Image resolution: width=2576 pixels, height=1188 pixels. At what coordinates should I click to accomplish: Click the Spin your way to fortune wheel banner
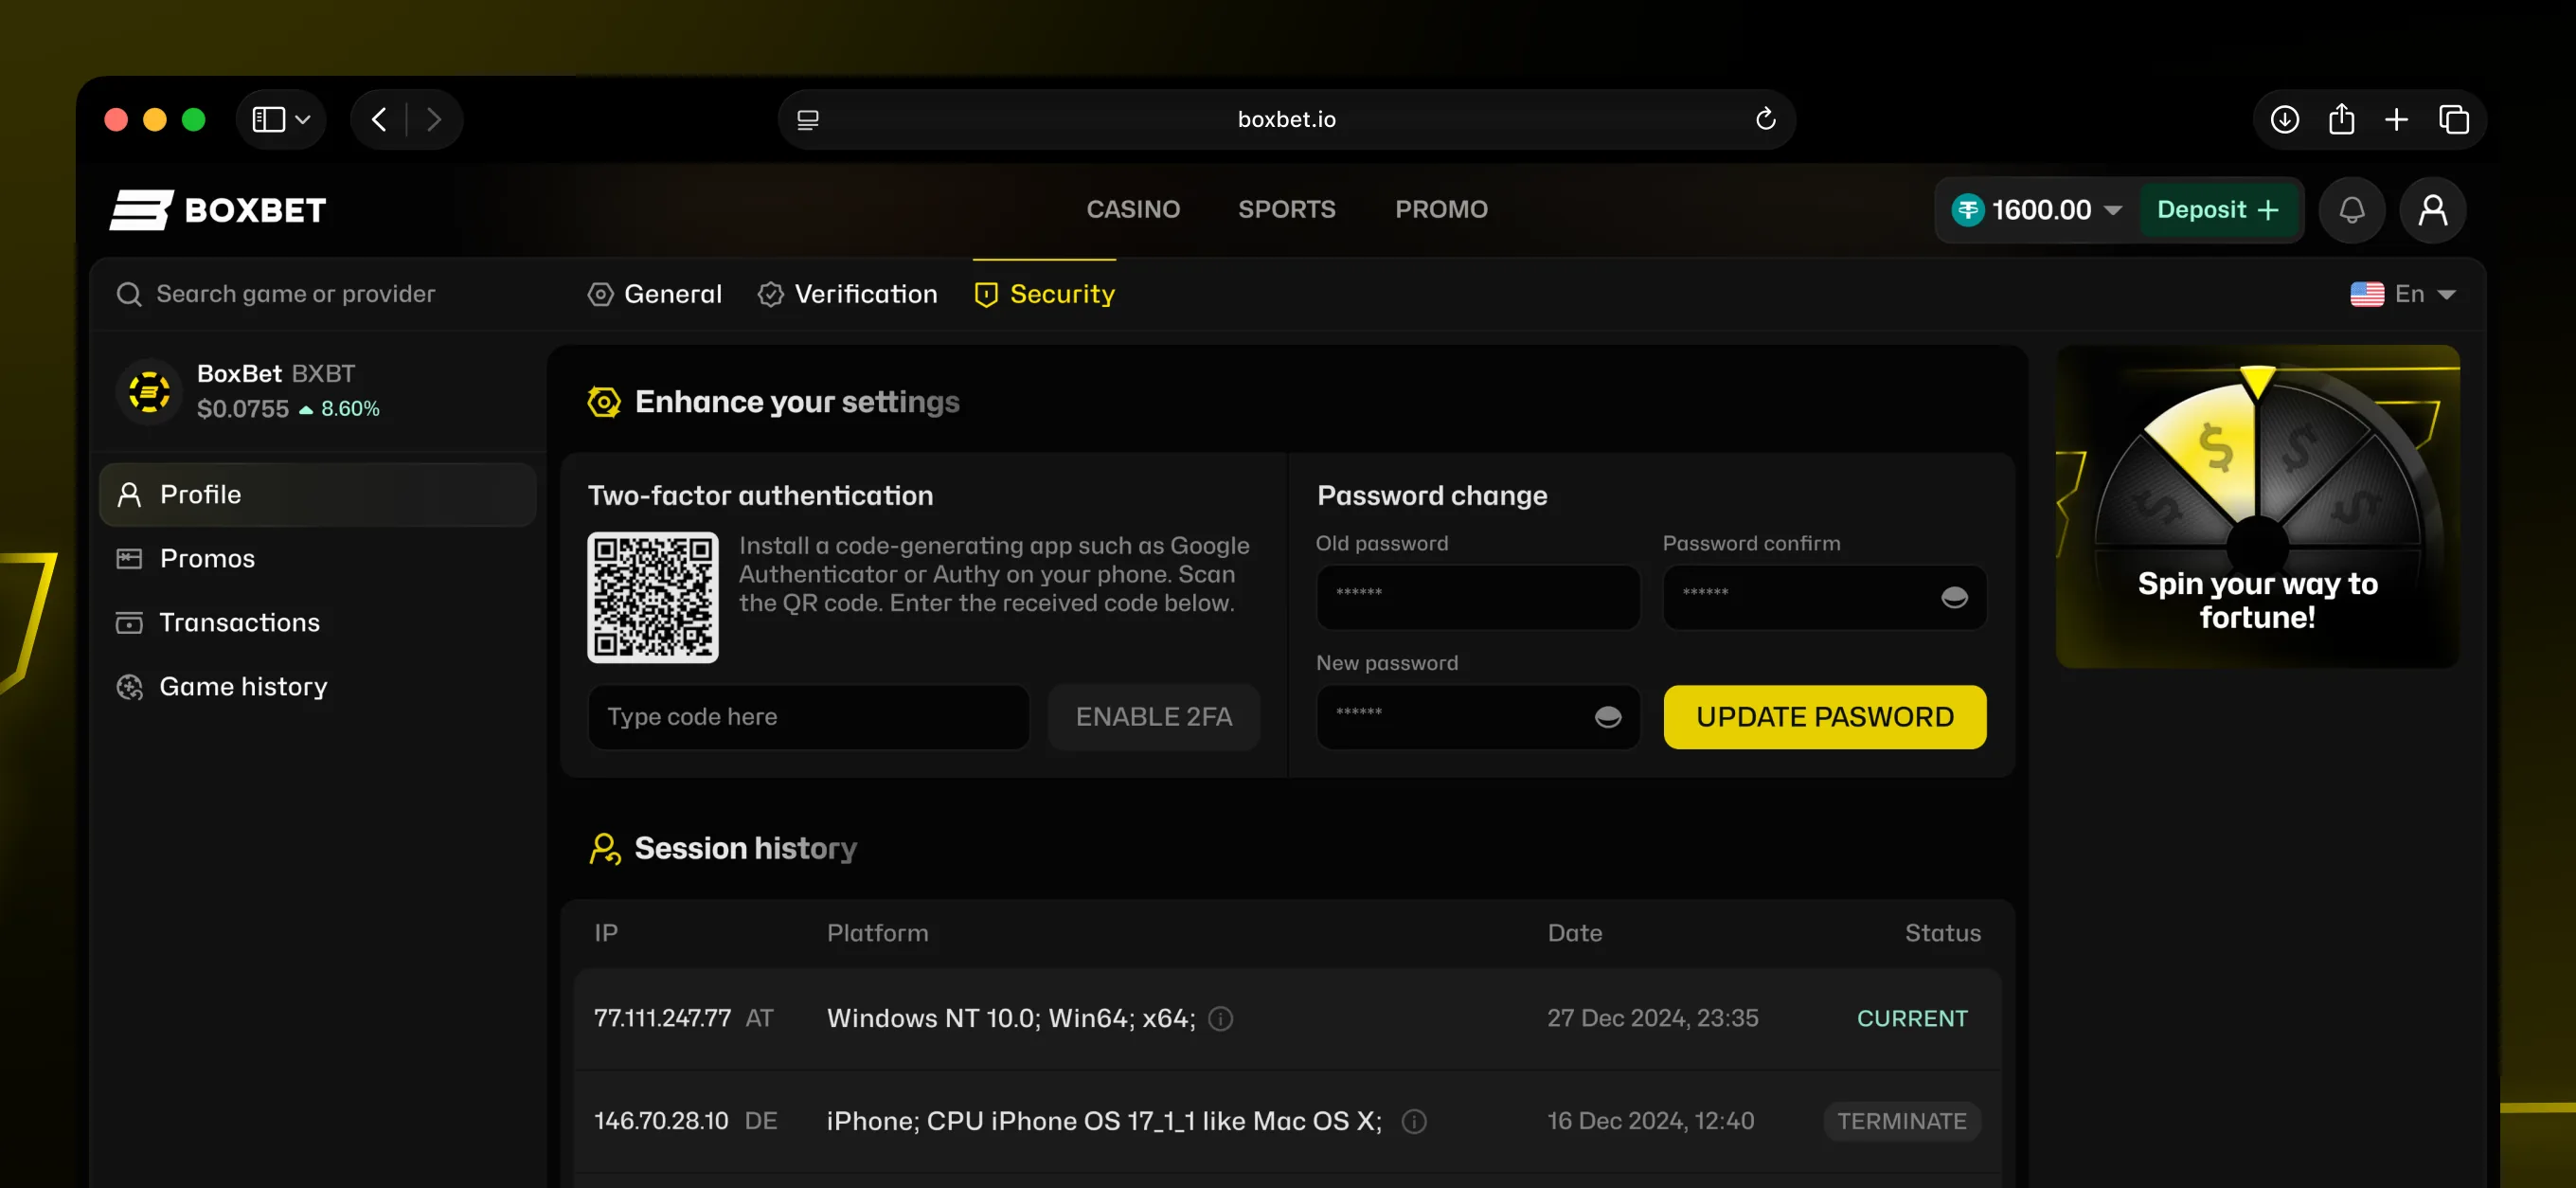[2256, 507]
